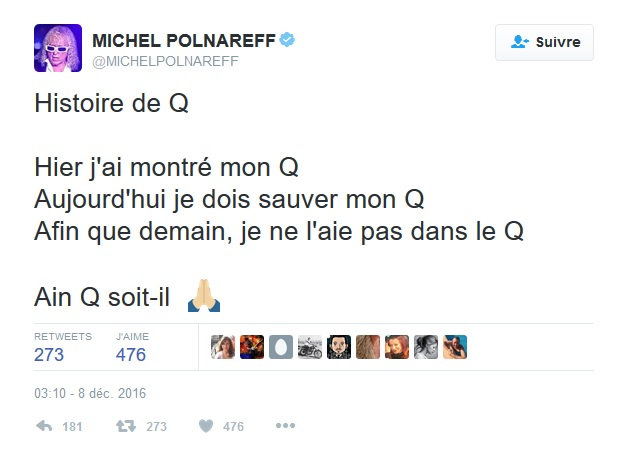This screenshot has height=466, width=631.
Task: Select the second liker avatar with orange flames
Action: [252, 347]
